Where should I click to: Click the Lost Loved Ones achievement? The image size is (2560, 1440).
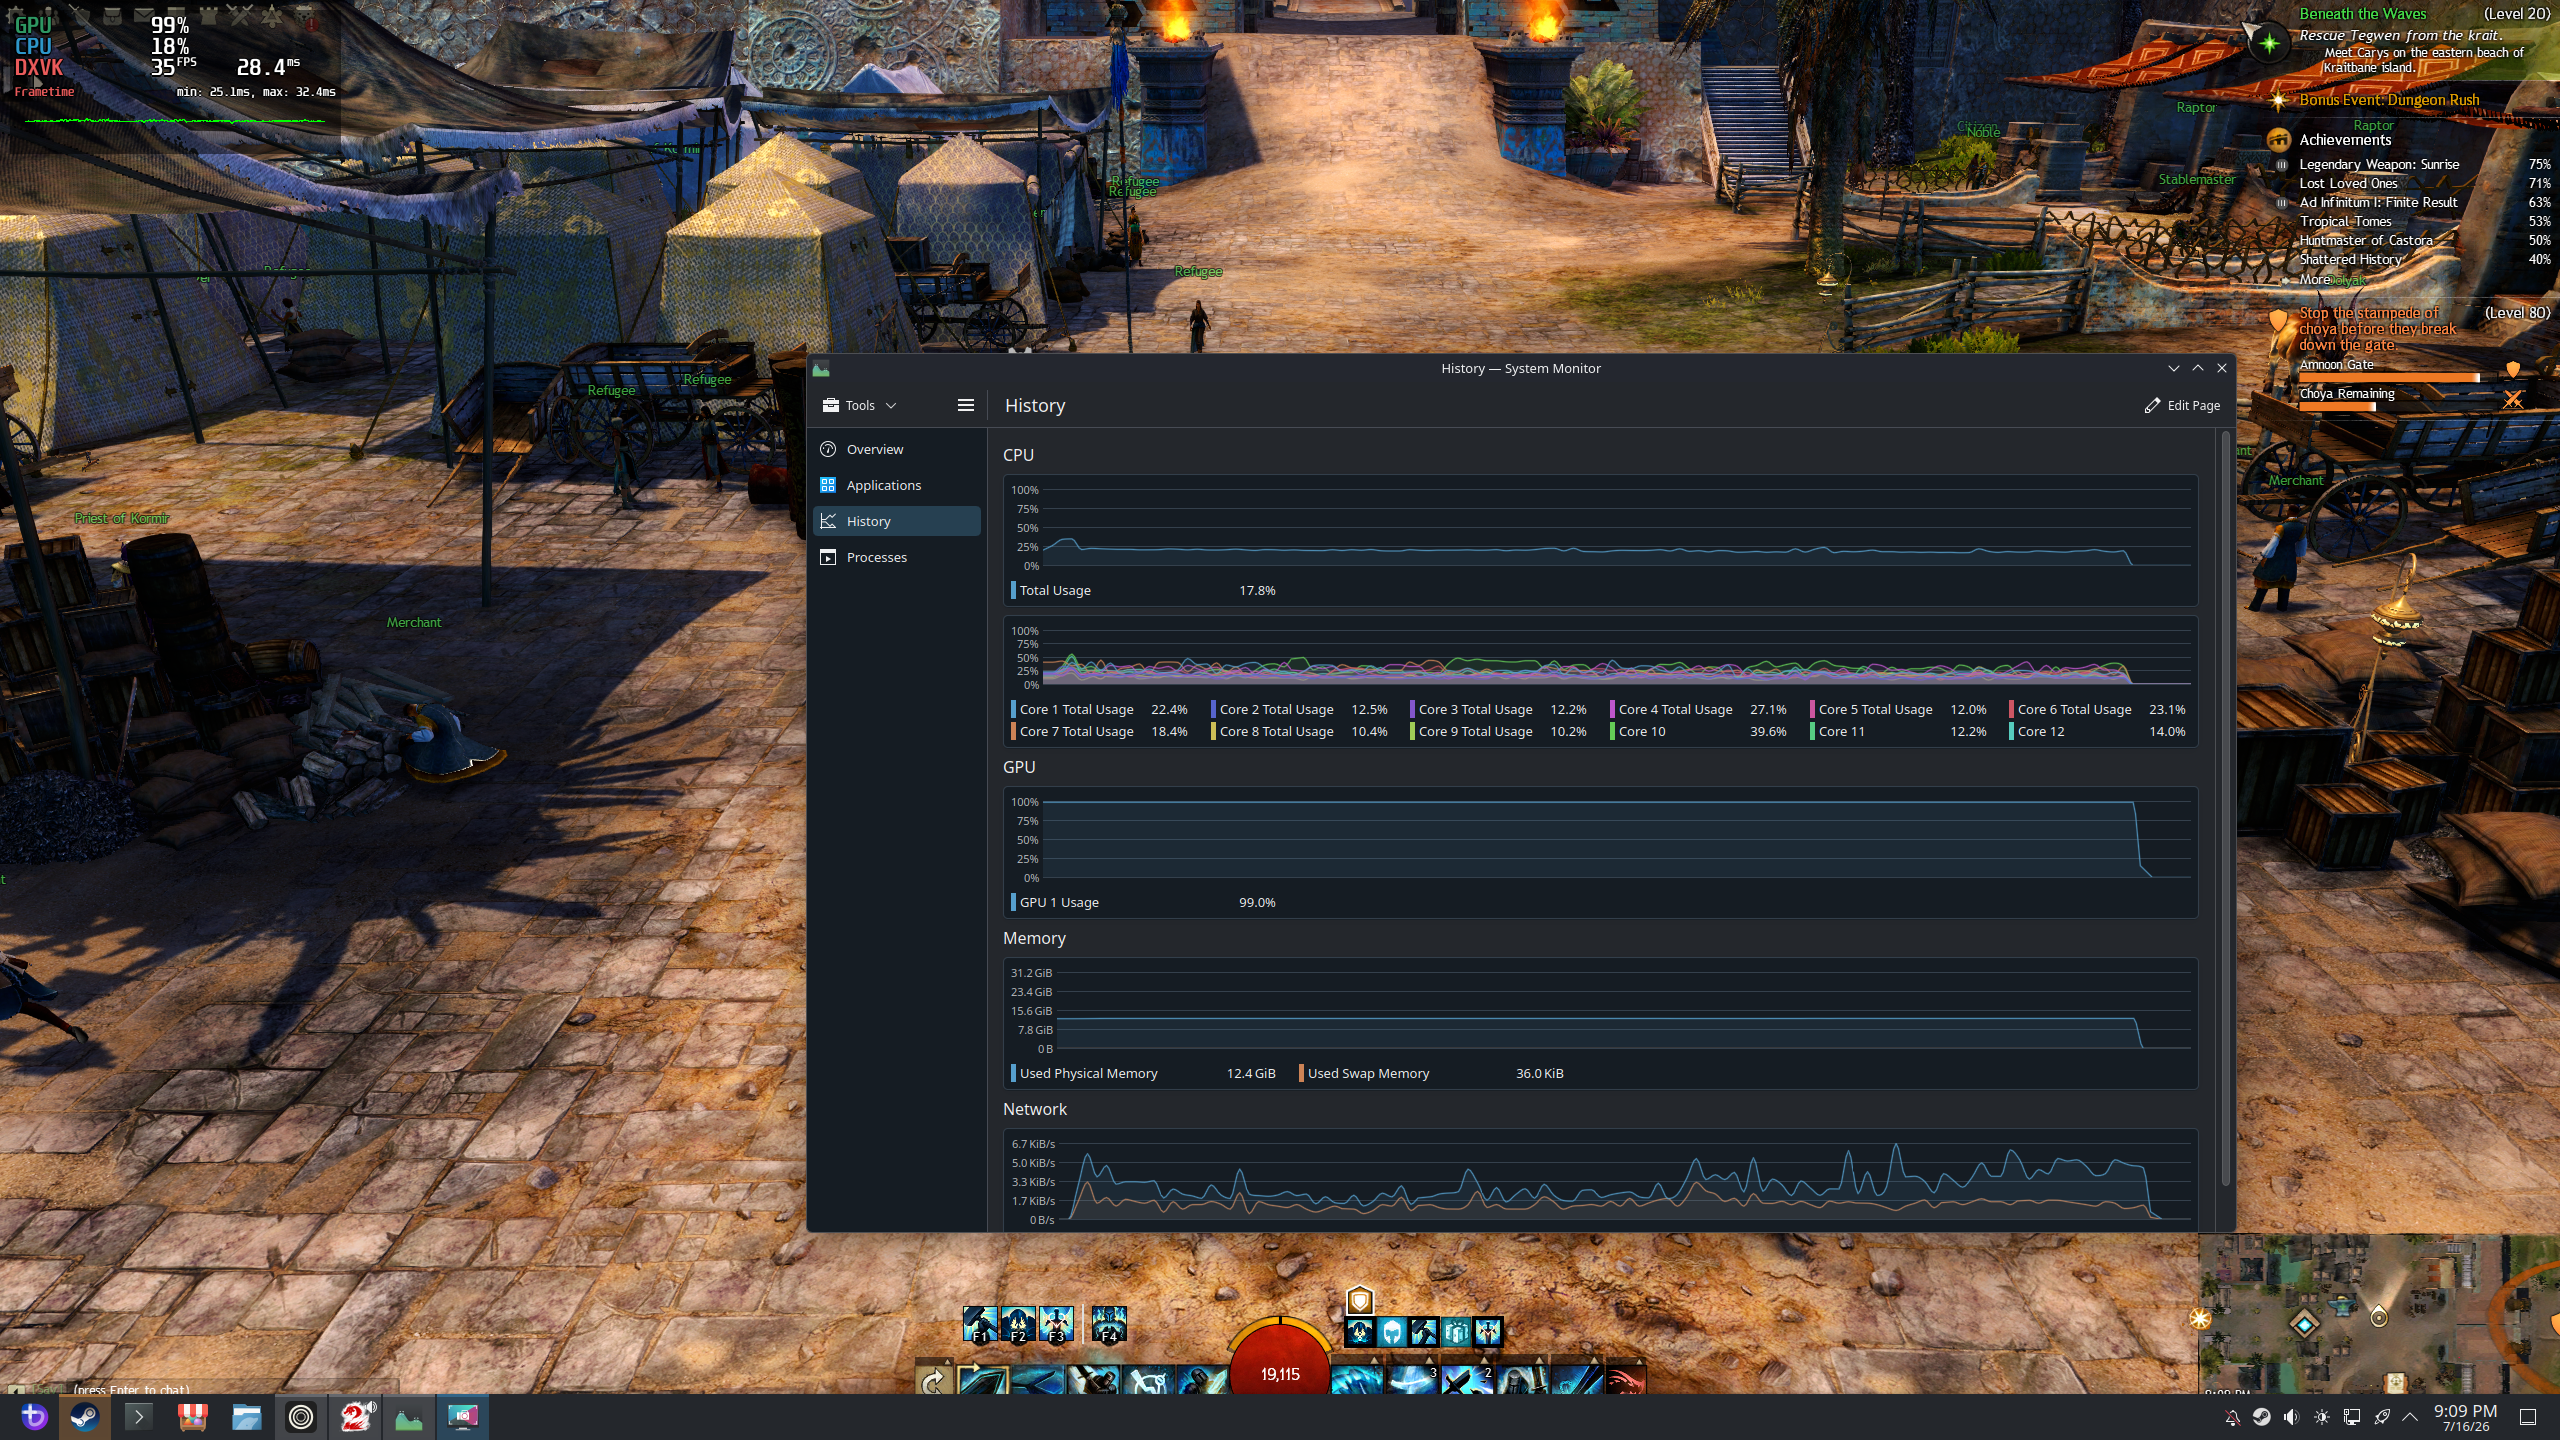[x=2348, y=183]
